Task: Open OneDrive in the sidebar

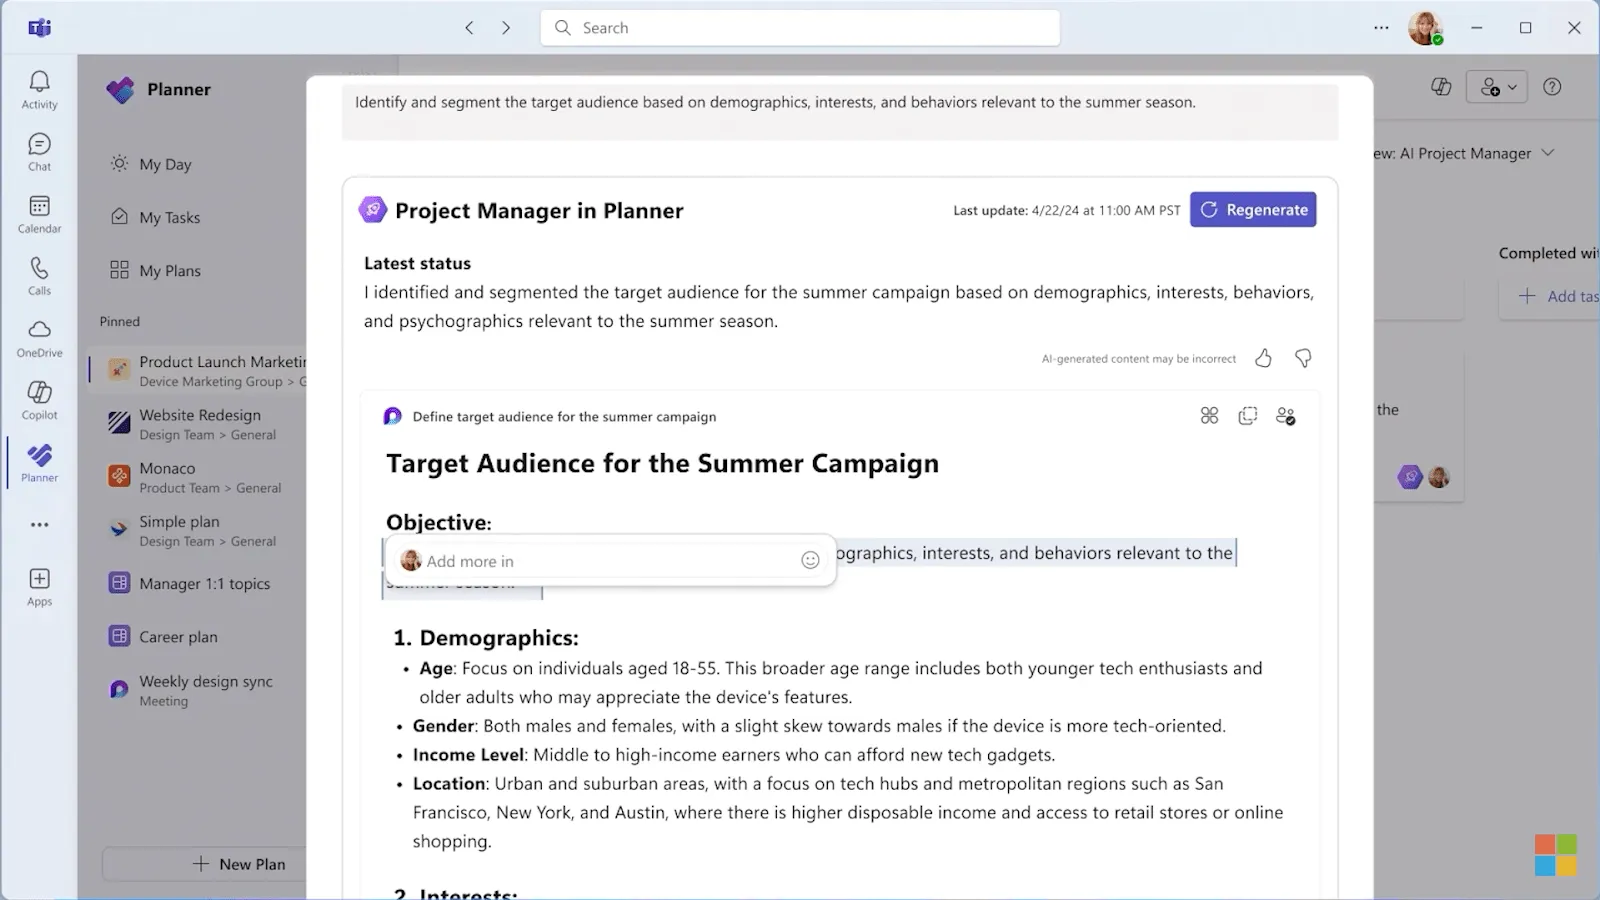Action: pos(39,338)
